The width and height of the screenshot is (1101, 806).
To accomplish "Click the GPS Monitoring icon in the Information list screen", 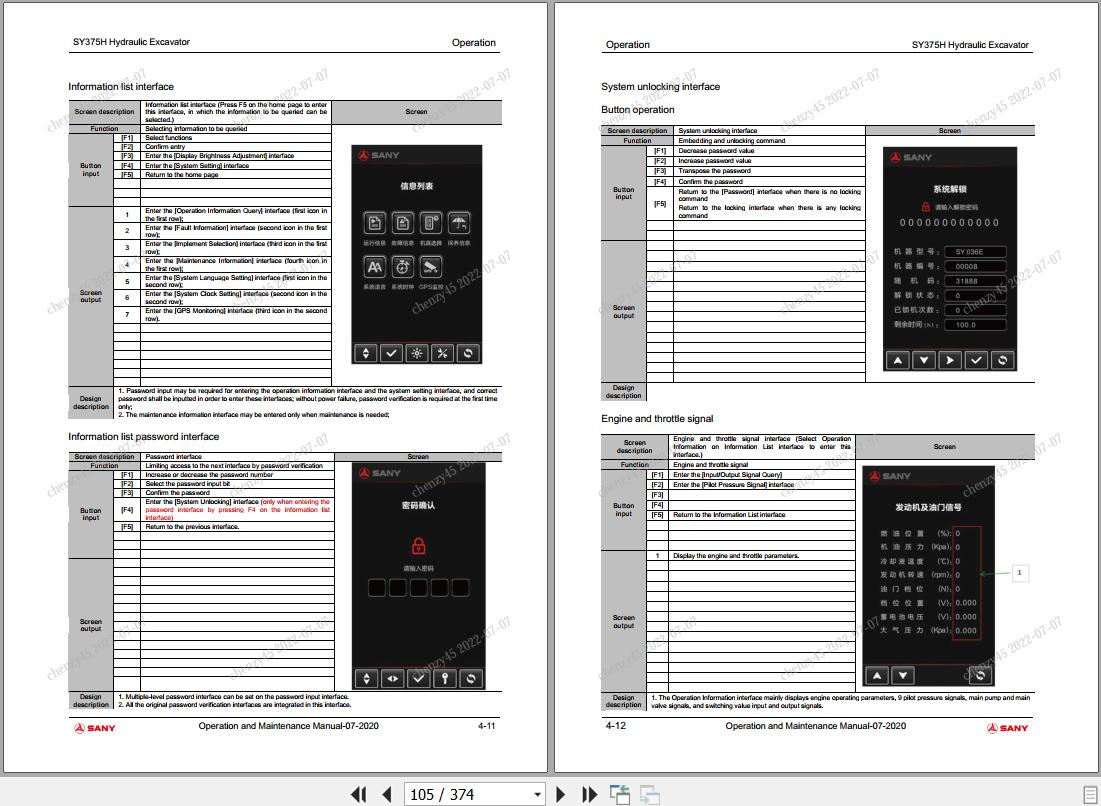I will click(x=430, y=267).
